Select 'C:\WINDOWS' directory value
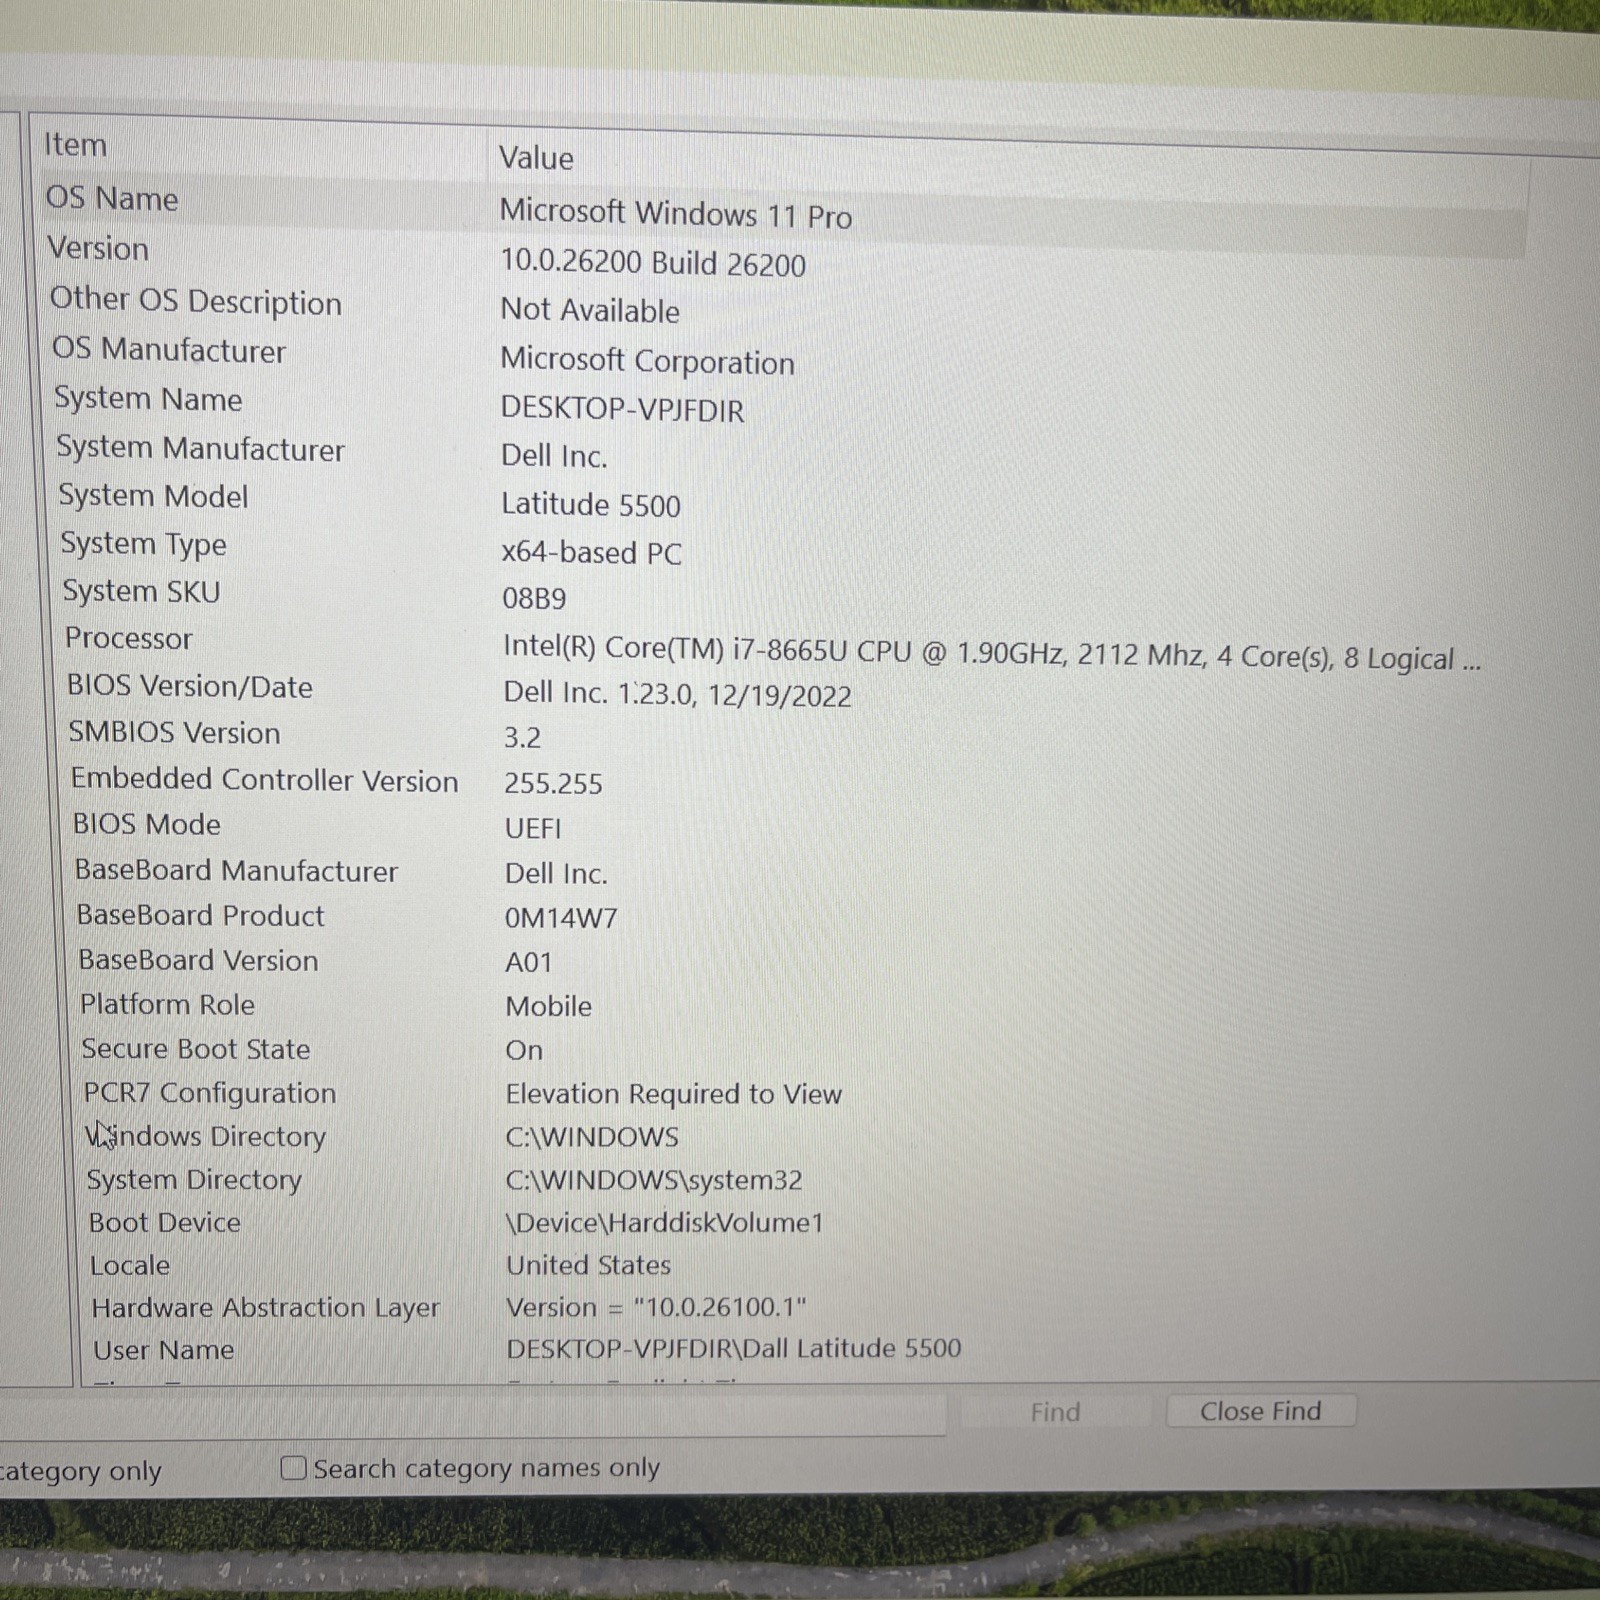This screenshot has height=1600, width=1600. point(592,1137)
